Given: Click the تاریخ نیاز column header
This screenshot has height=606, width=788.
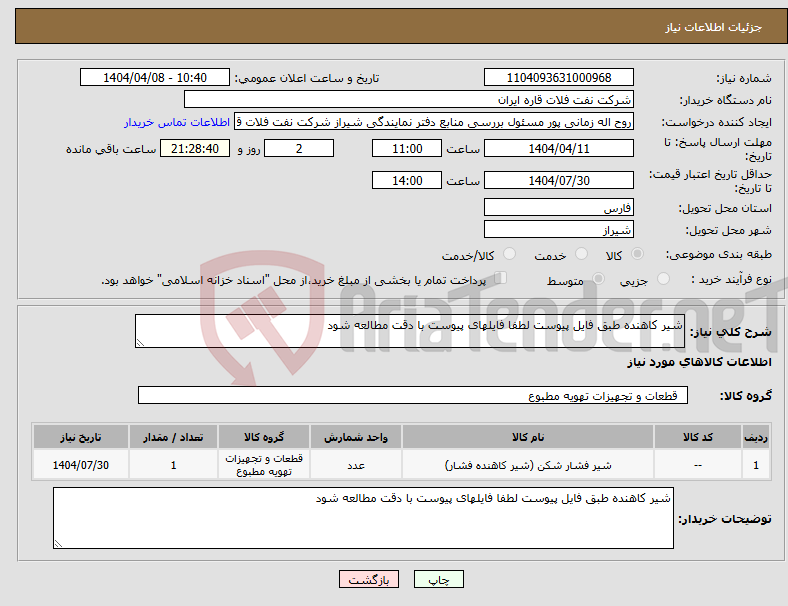Looking at the screenshot, I should [x=81, y=437].
